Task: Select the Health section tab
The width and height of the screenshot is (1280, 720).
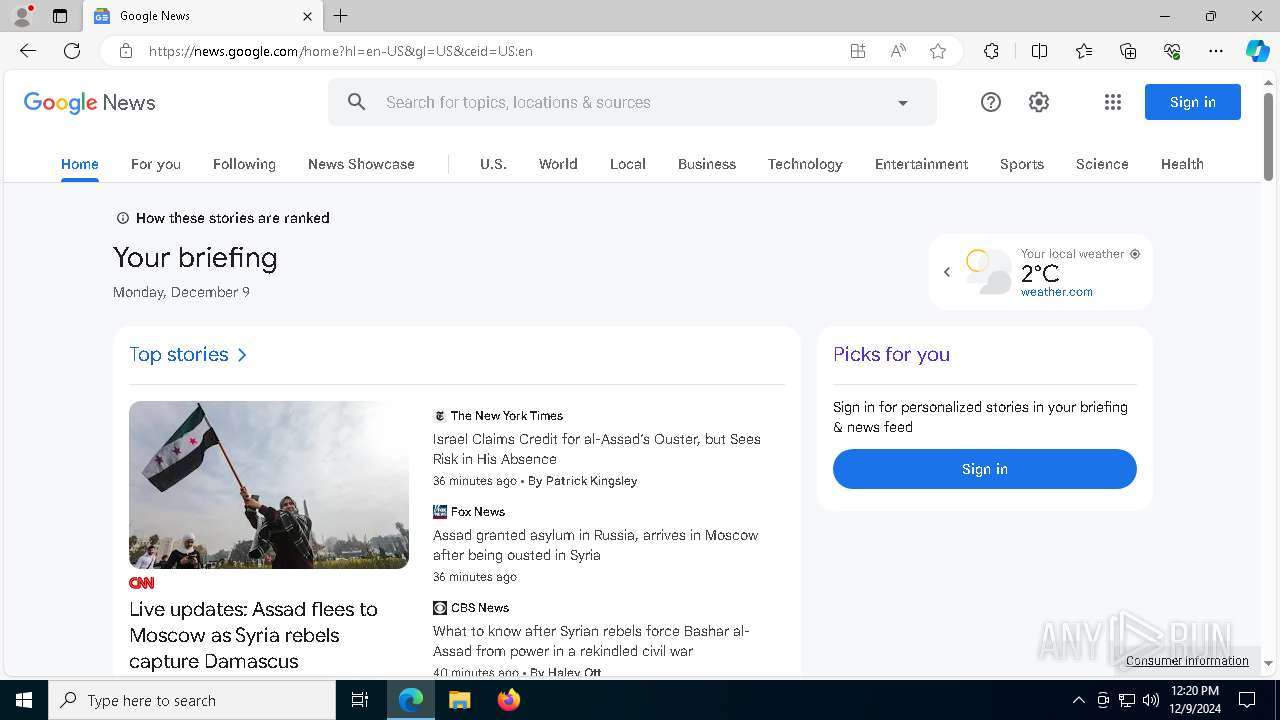Action: [1182, 164]
